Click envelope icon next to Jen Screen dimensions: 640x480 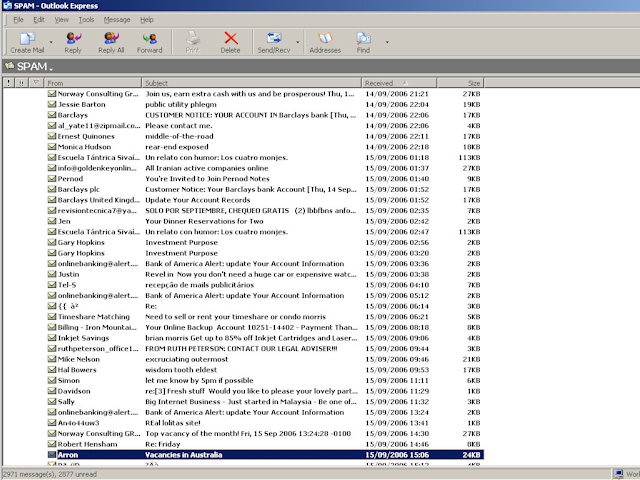(x=52, y=221)
